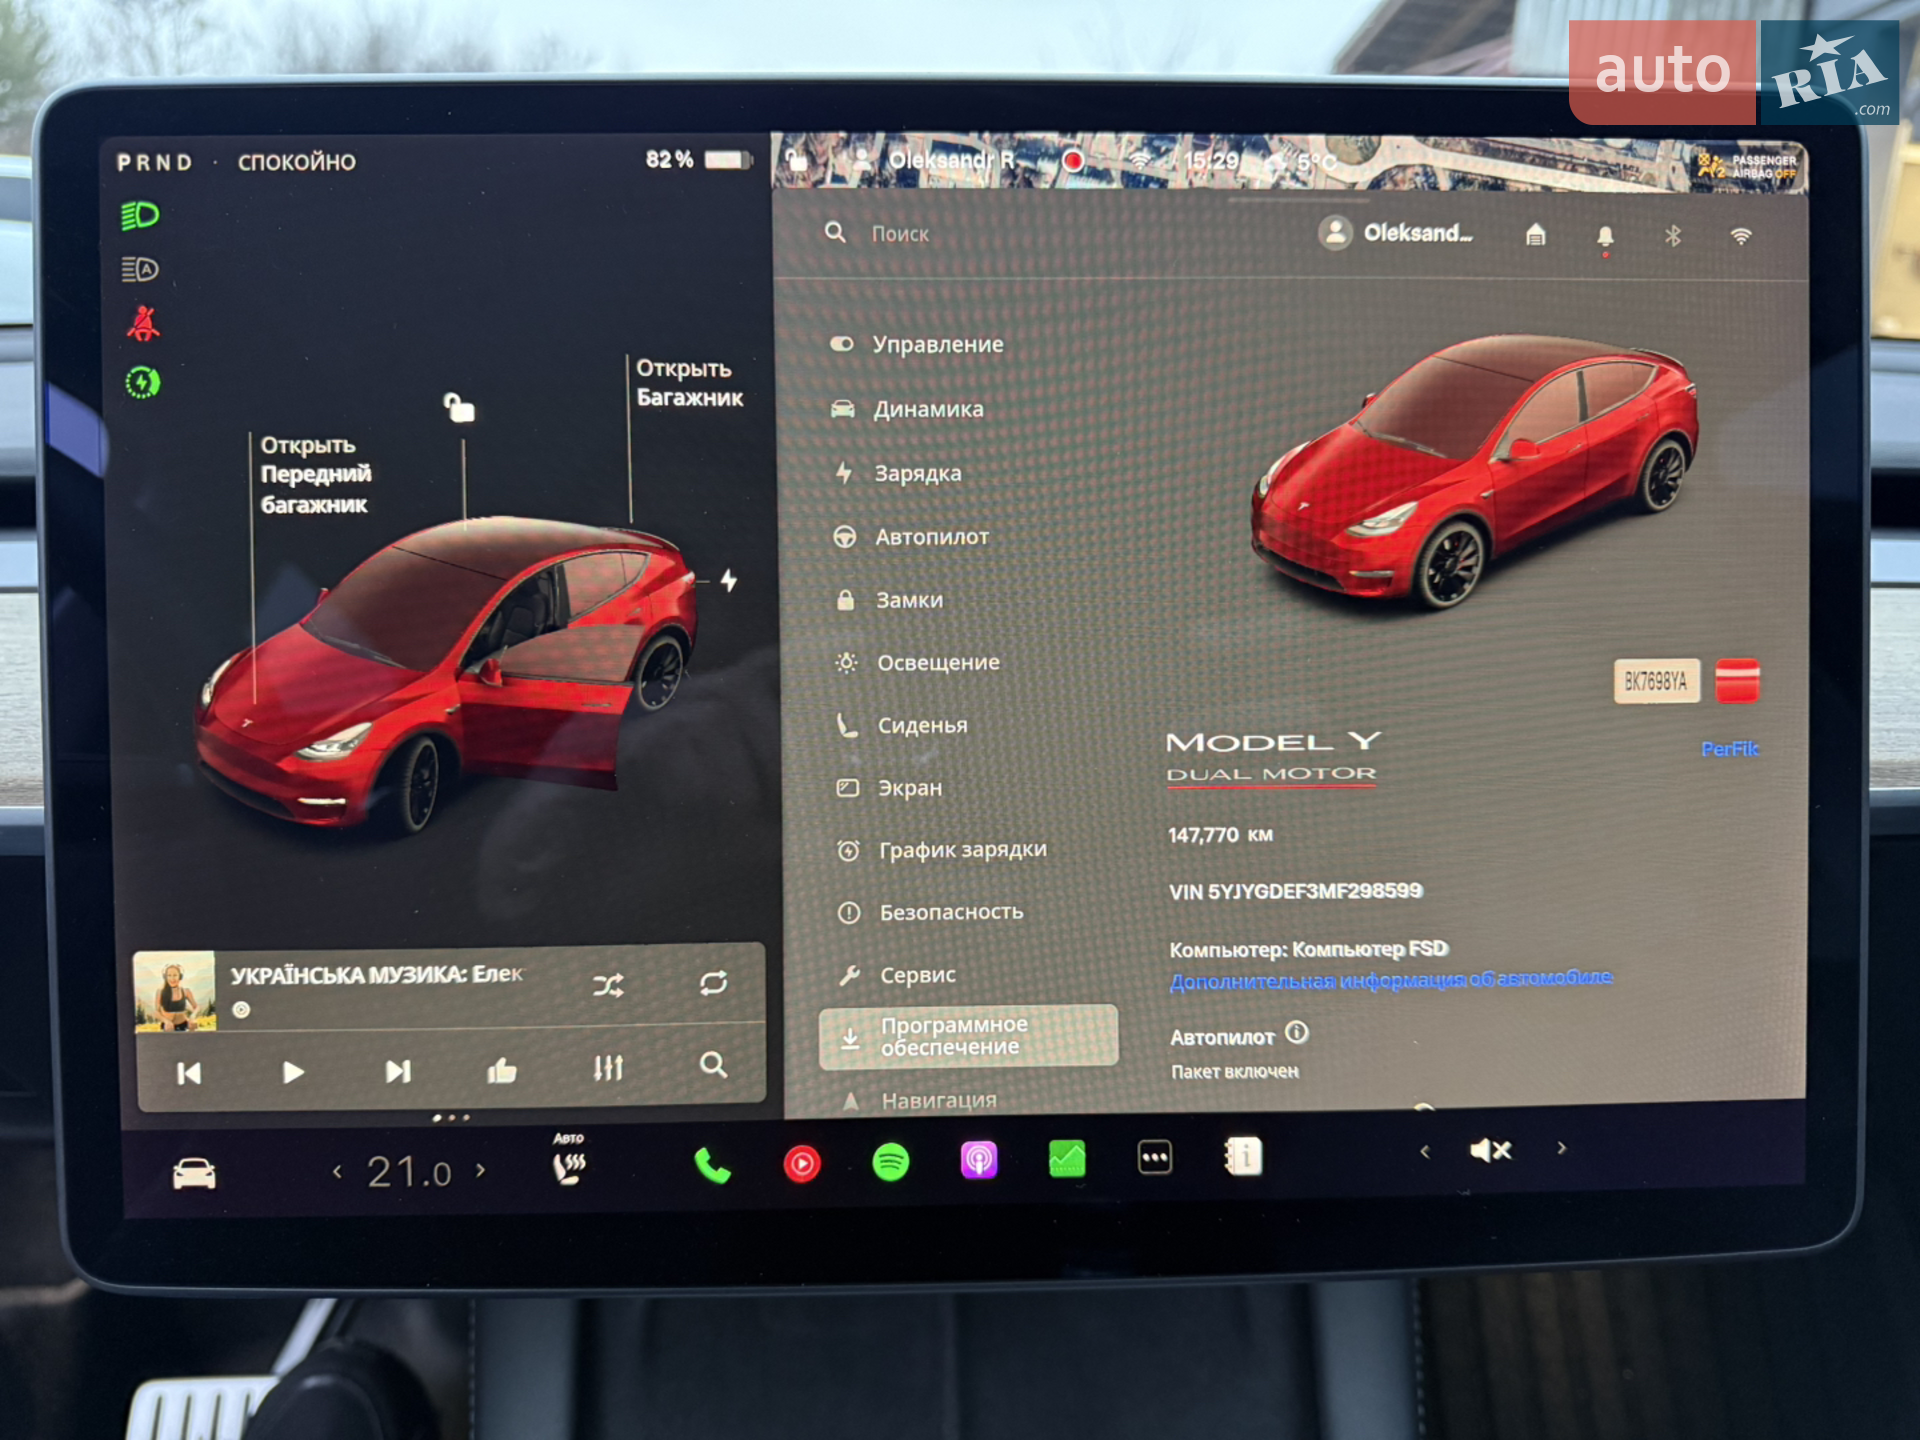
Task: Open the Безопасность menu
Action: click(930, 912)
